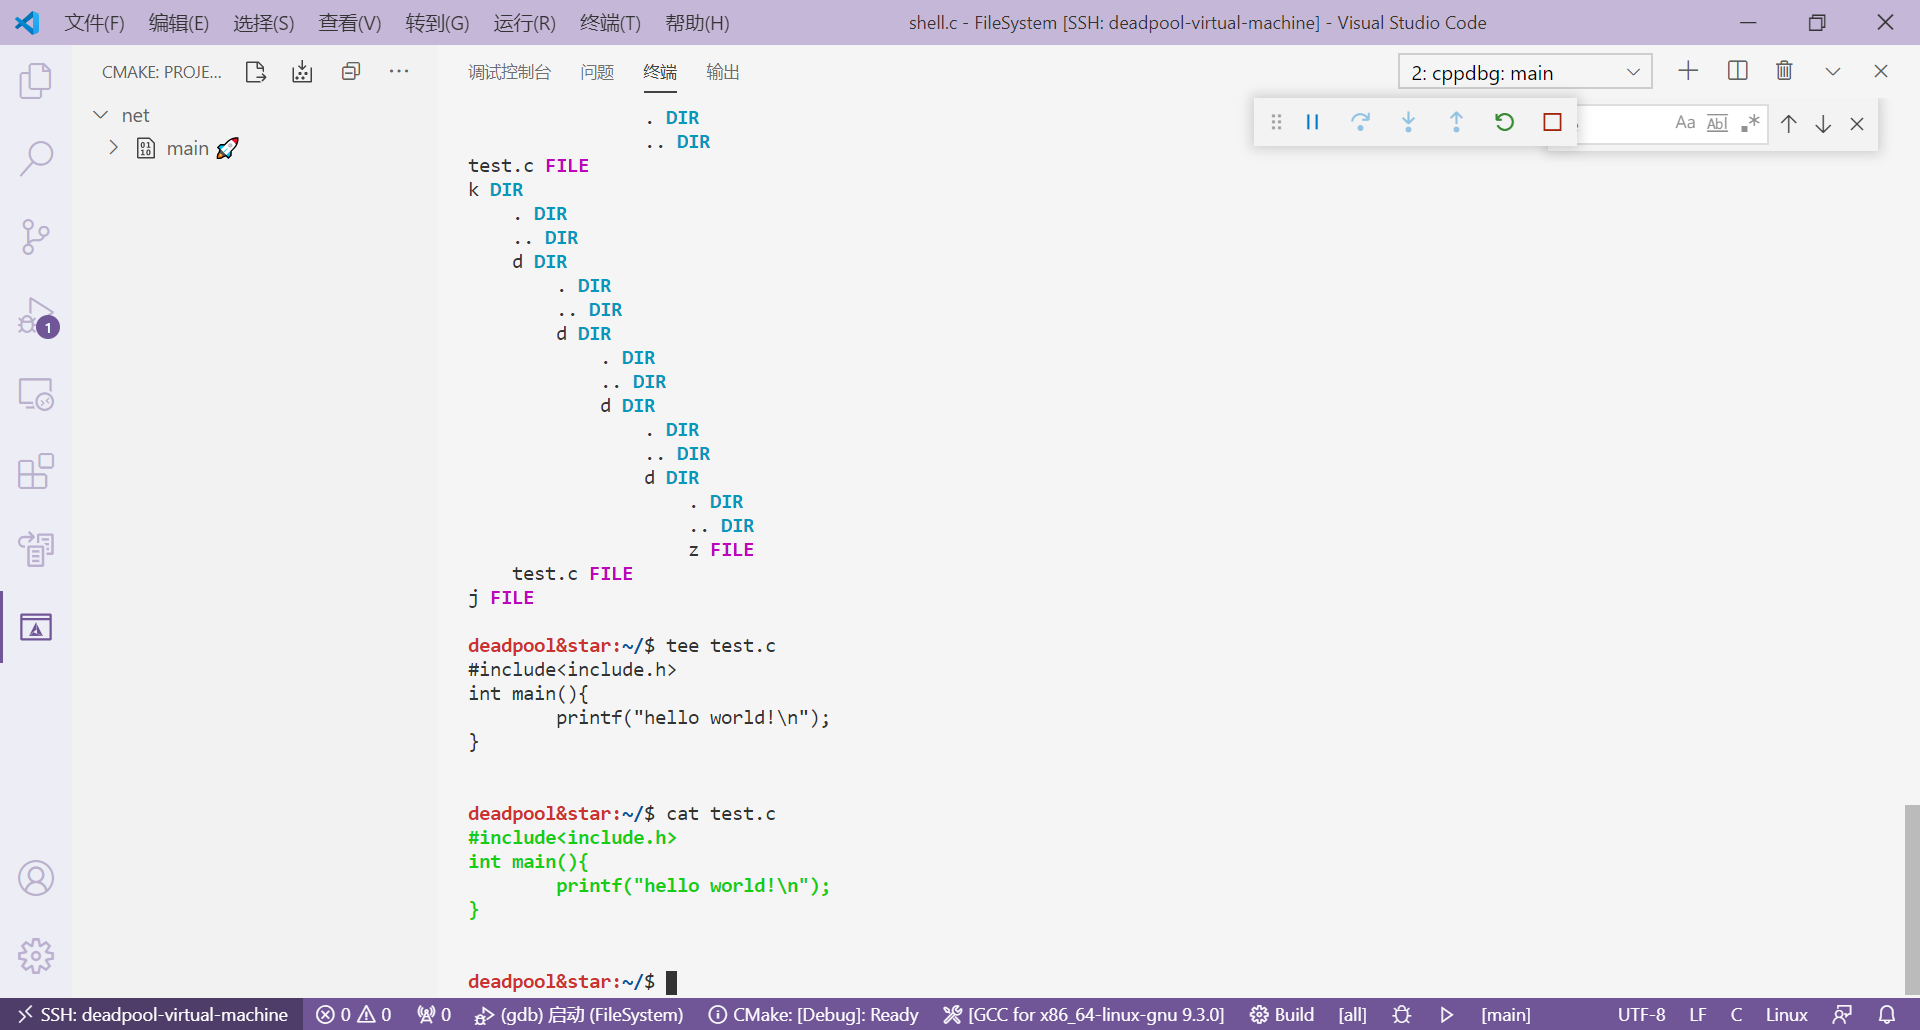
Task: Open the Remote Explorer view
Action: click(36, 394)
